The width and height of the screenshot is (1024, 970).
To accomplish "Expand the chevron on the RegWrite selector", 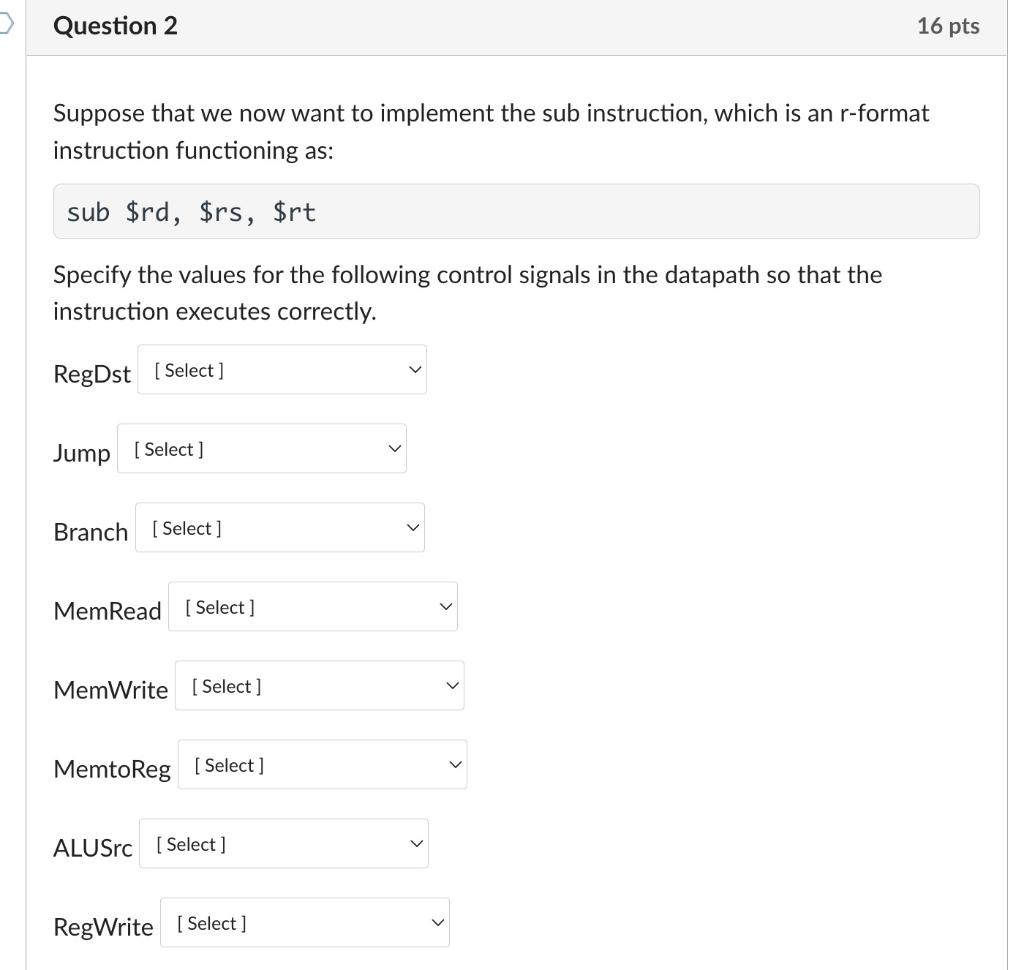I will 437,922.
